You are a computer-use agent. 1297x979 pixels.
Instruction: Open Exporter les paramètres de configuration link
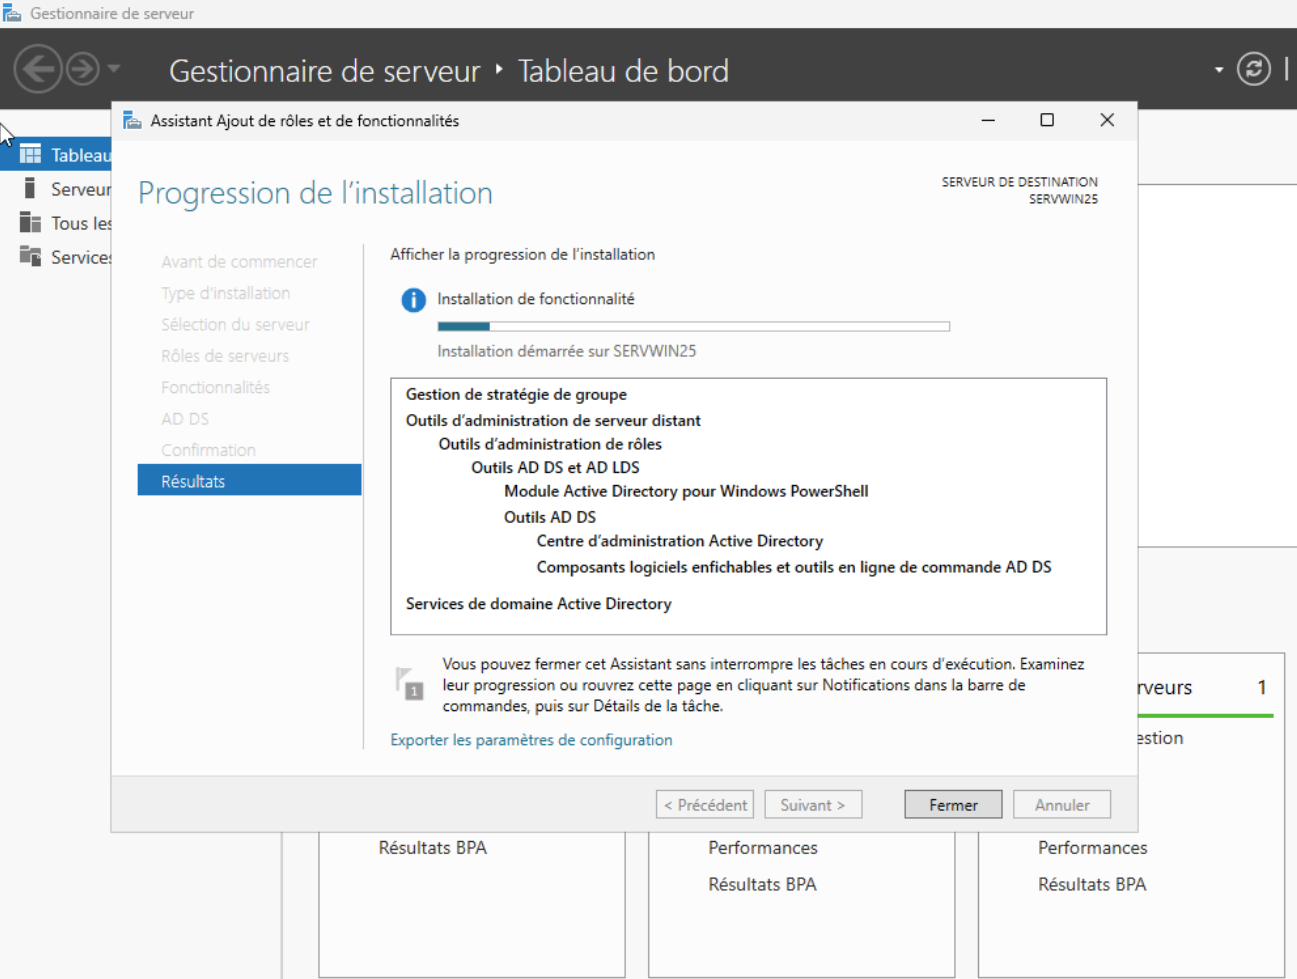coord(531,740)
